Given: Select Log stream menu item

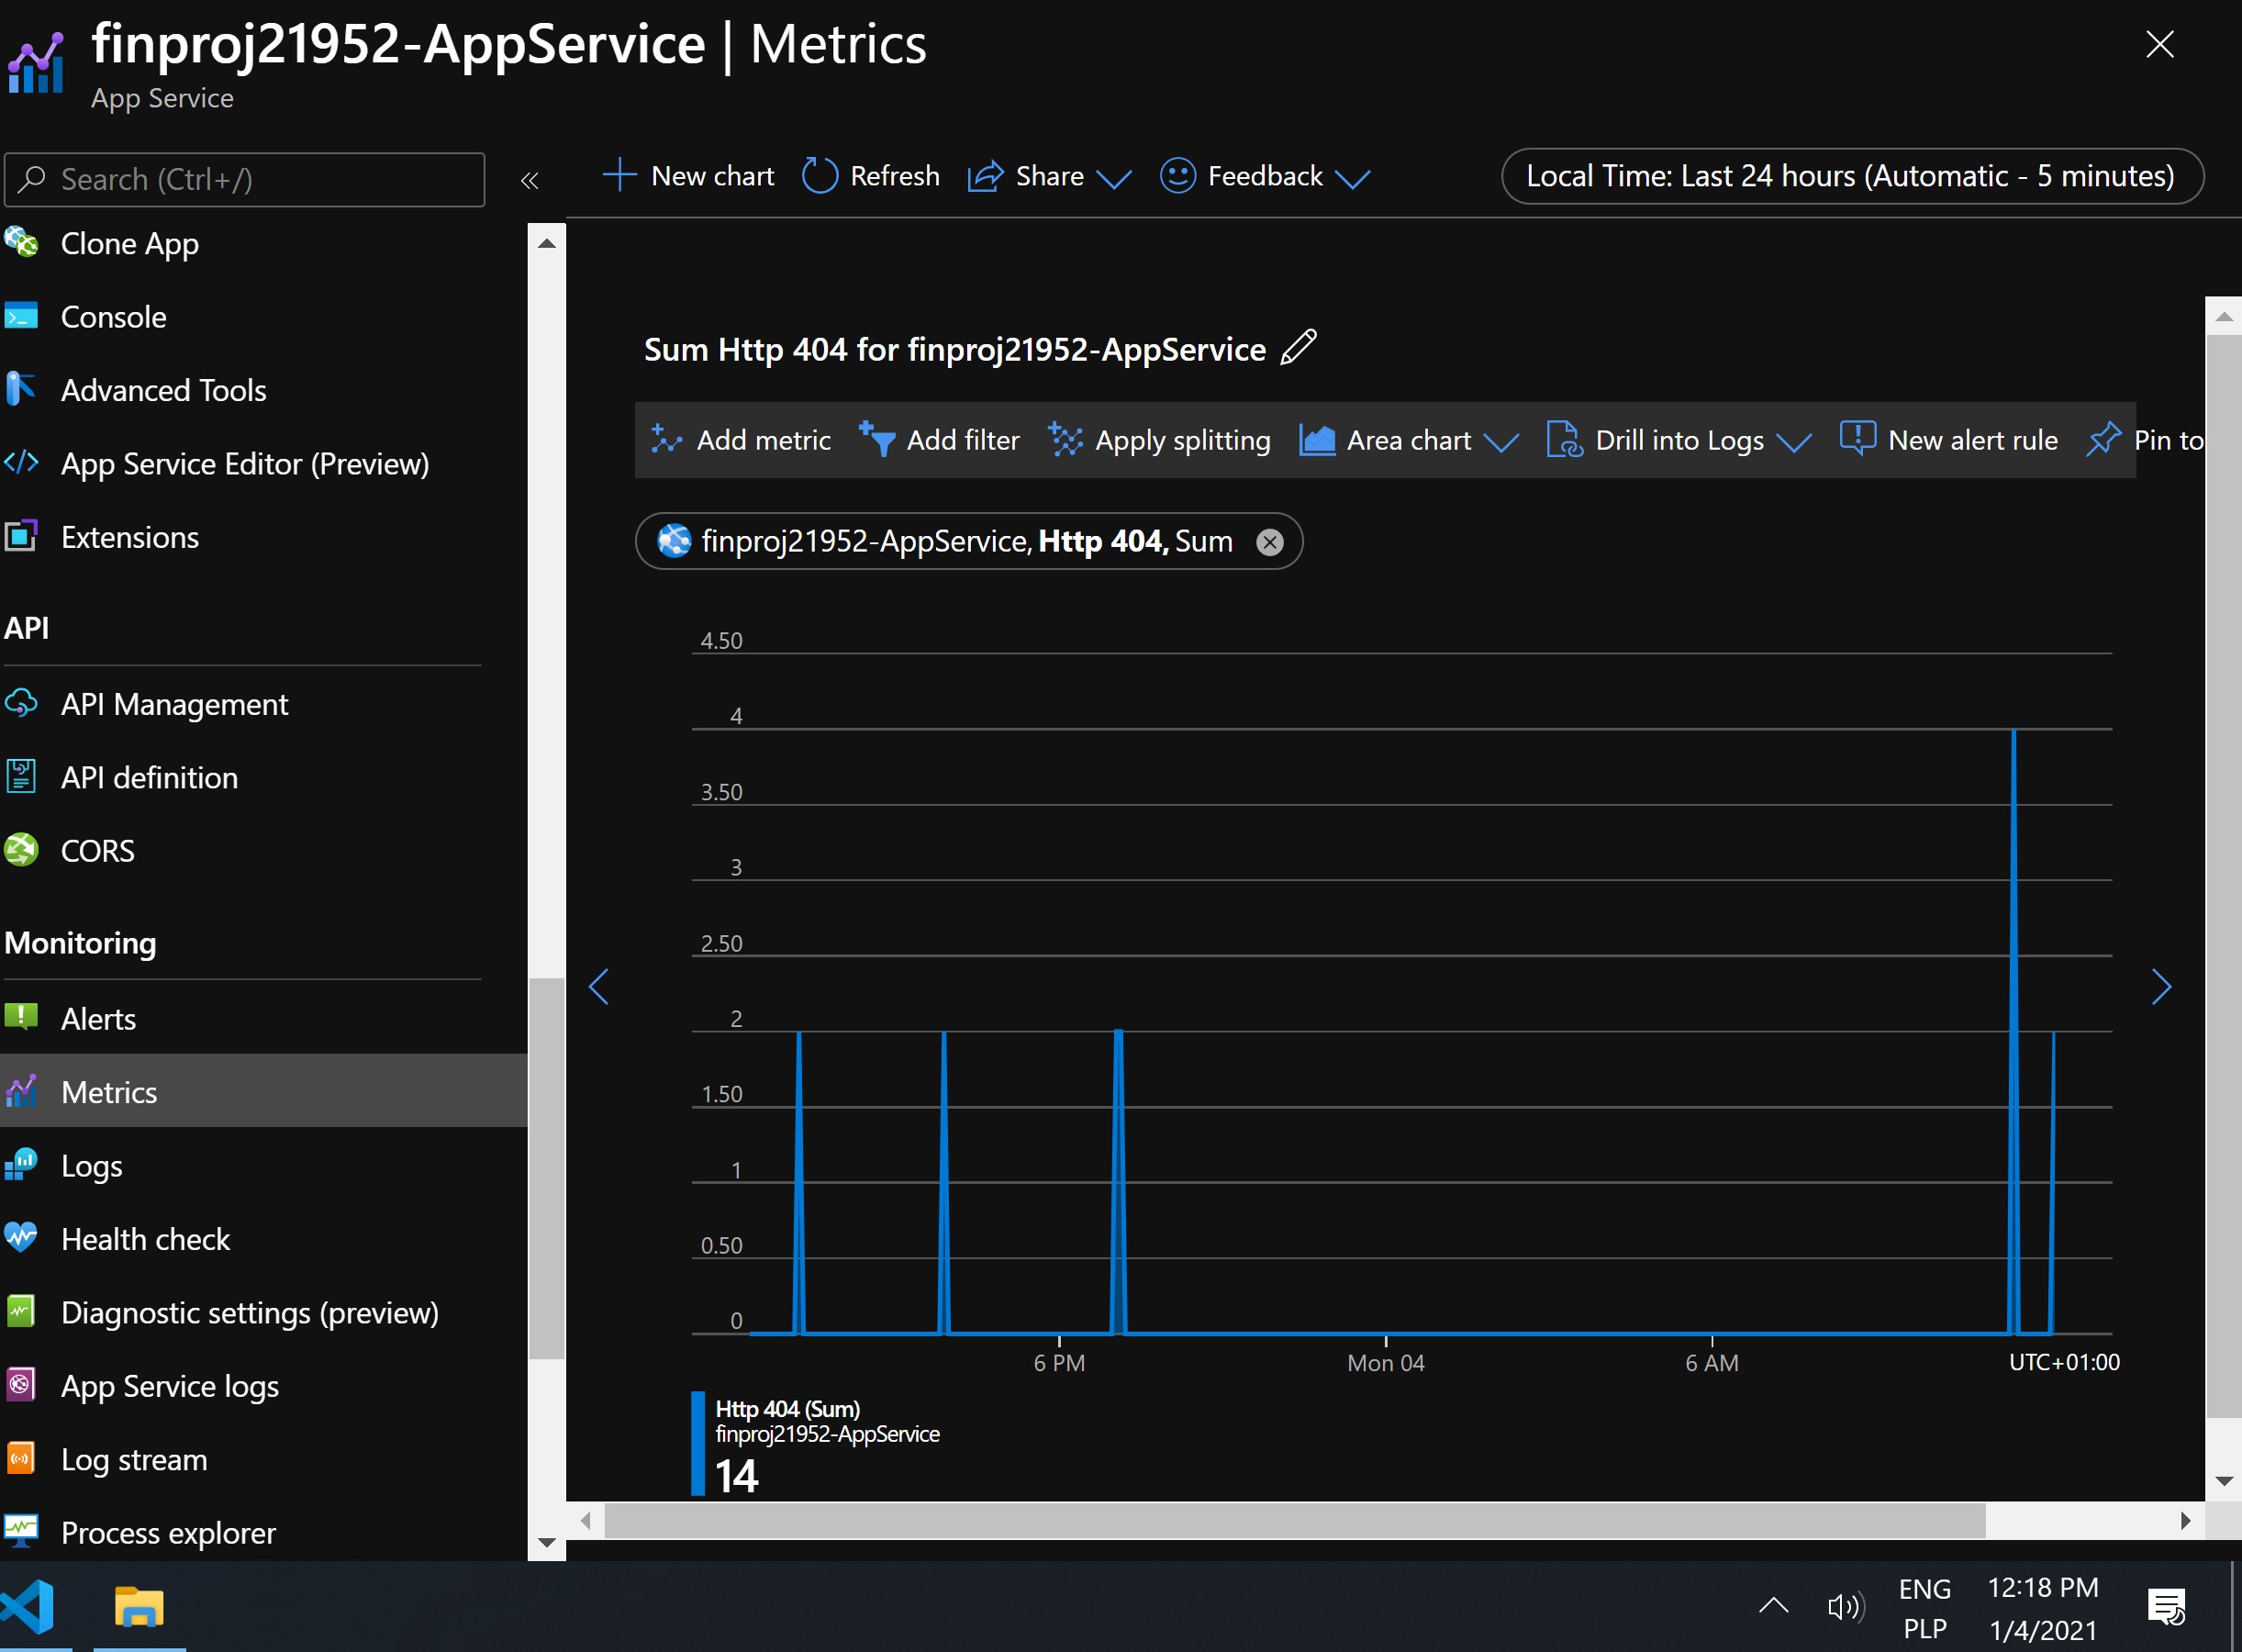Looking at the screenshot, I should 134,1459.
